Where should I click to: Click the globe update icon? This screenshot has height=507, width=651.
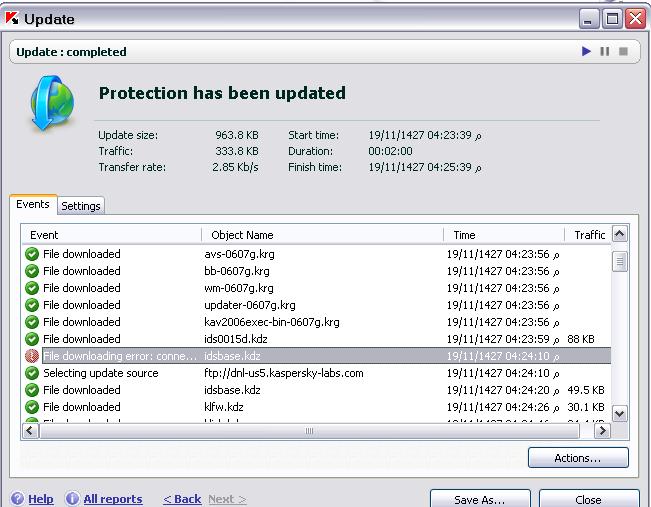(x=49, y=104)
